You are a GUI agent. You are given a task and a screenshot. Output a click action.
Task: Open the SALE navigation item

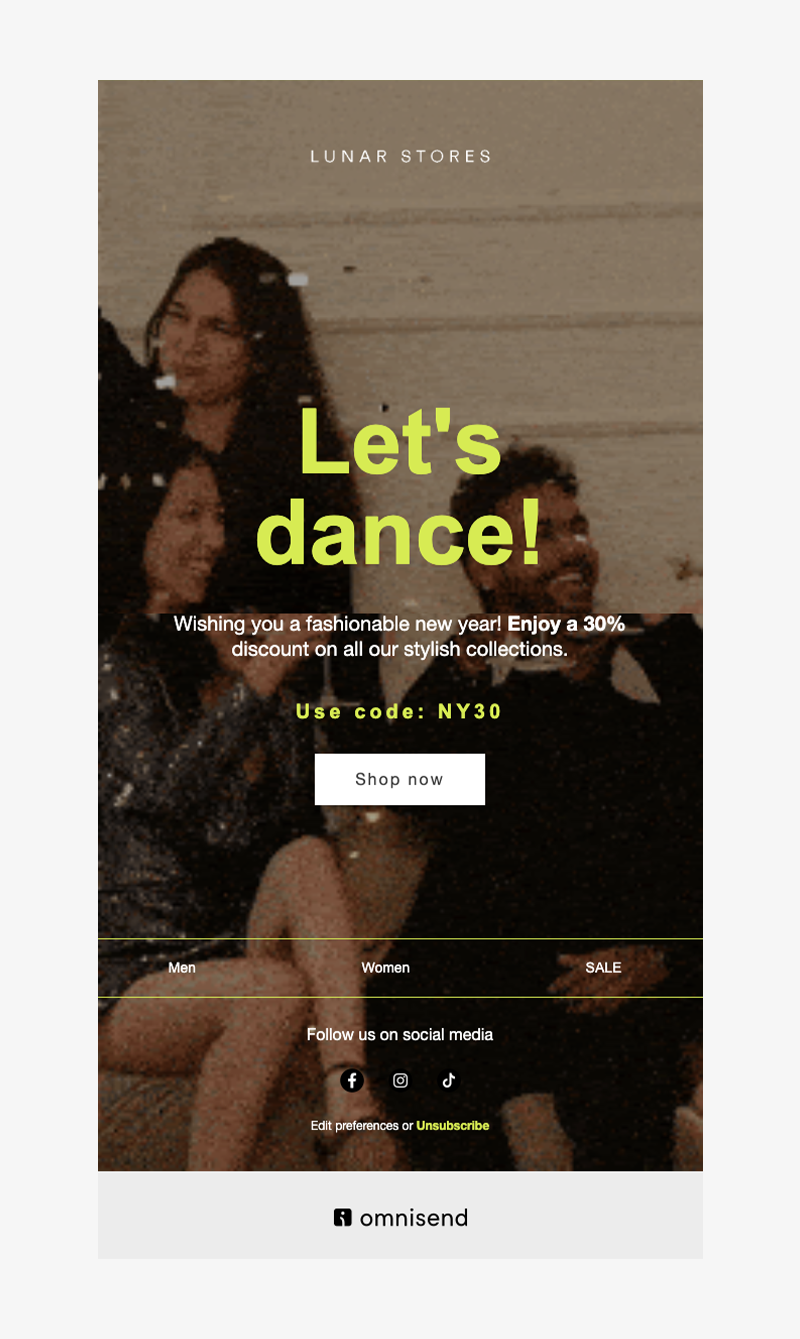[603, 968]
